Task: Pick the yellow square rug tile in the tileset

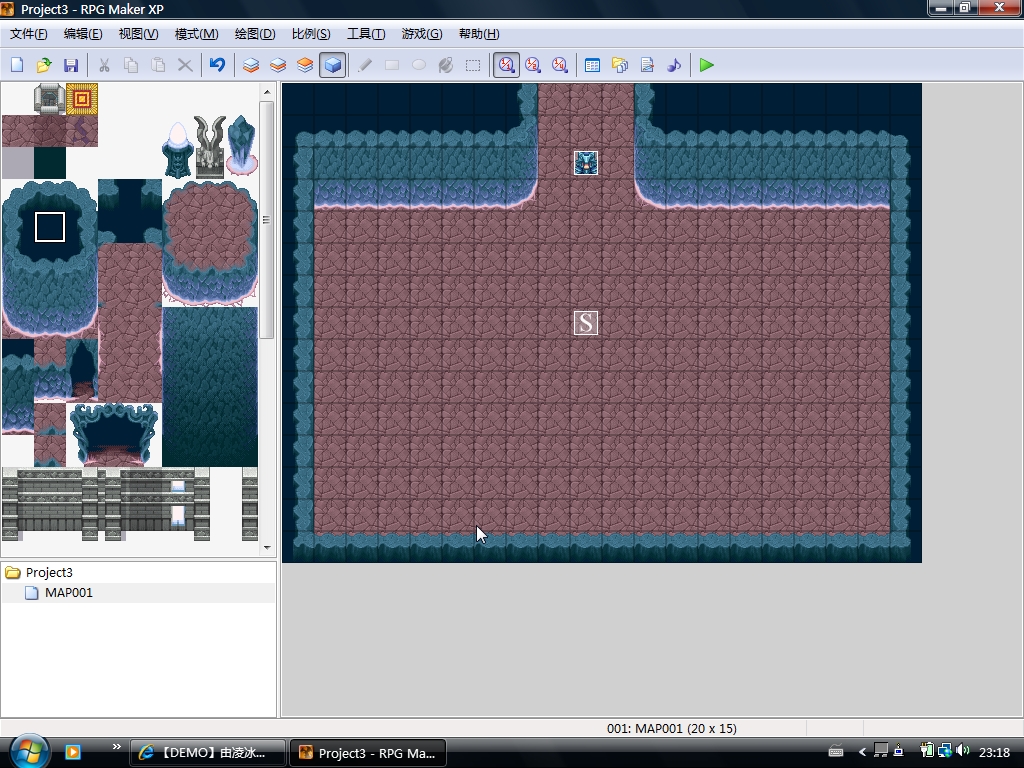Action: point(82,99)
